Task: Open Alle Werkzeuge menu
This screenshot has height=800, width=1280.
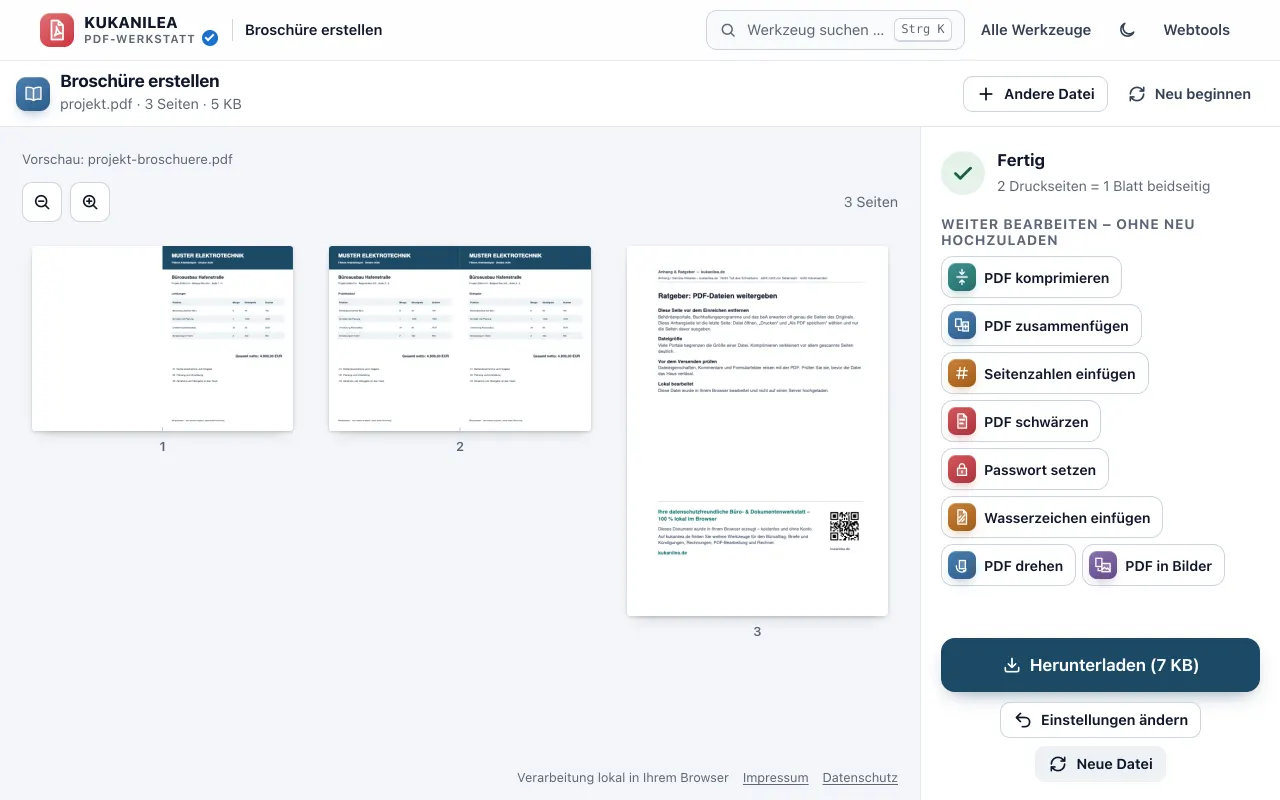Action: coord(1036,30)
